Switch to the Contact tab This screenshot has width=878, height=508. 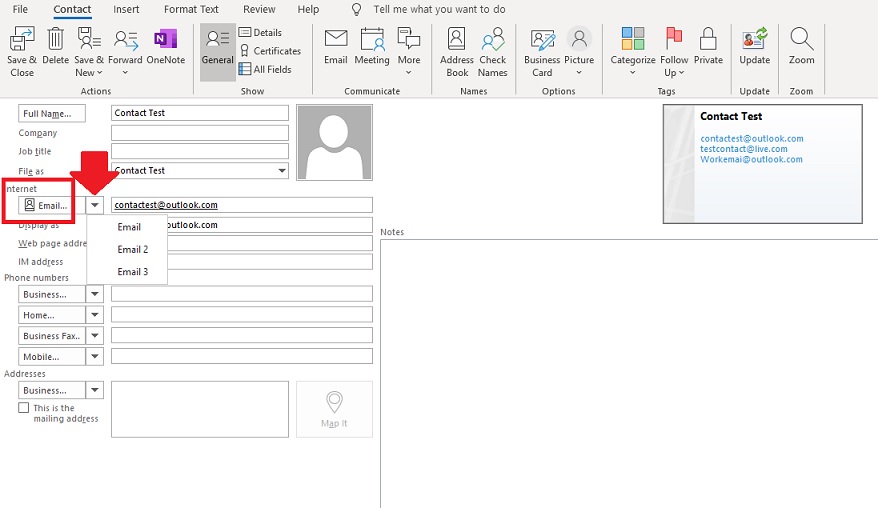[x=72, y=10]
